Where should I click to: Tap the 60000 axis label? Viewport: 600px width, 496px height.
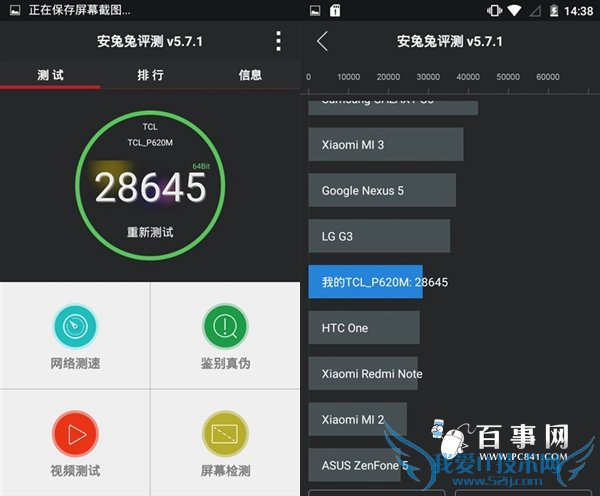click(x=548, y=77)
